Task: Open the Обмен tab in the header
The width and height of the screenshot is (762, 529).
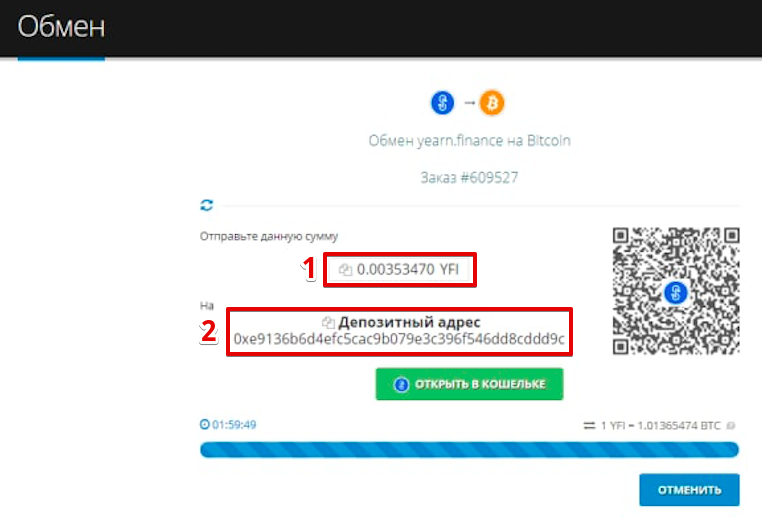Action: tap(61, 27)
